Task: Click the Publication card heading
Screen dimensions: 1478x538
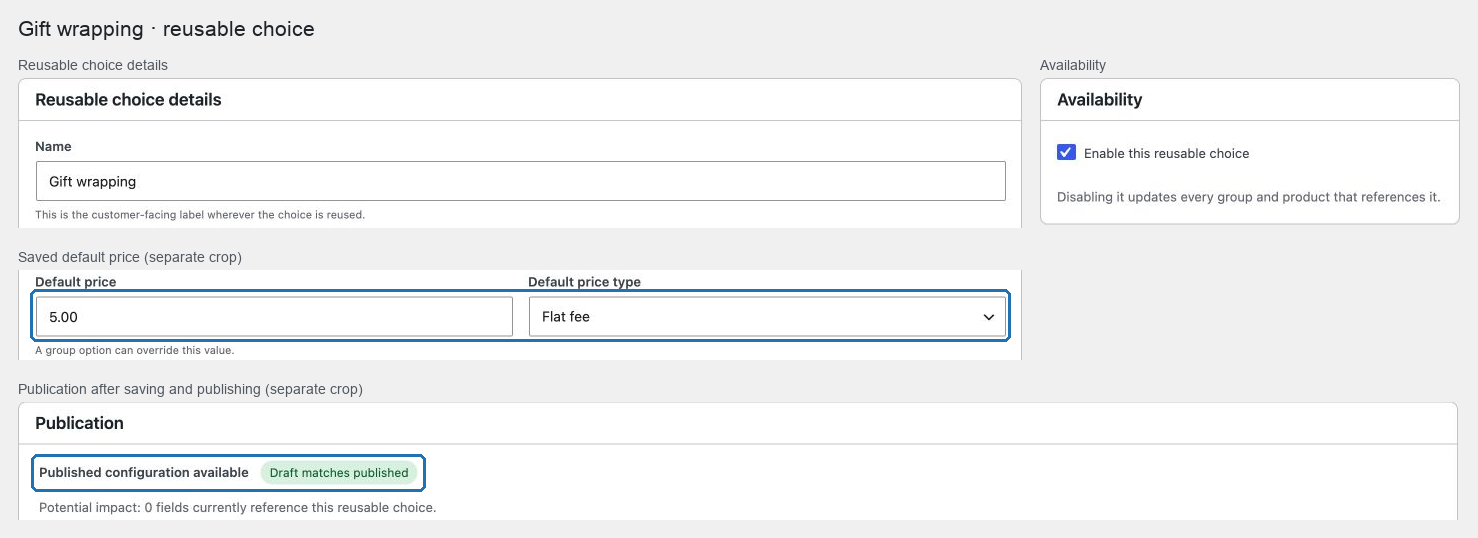Action: pyautogui.click(x=79, y=423)
